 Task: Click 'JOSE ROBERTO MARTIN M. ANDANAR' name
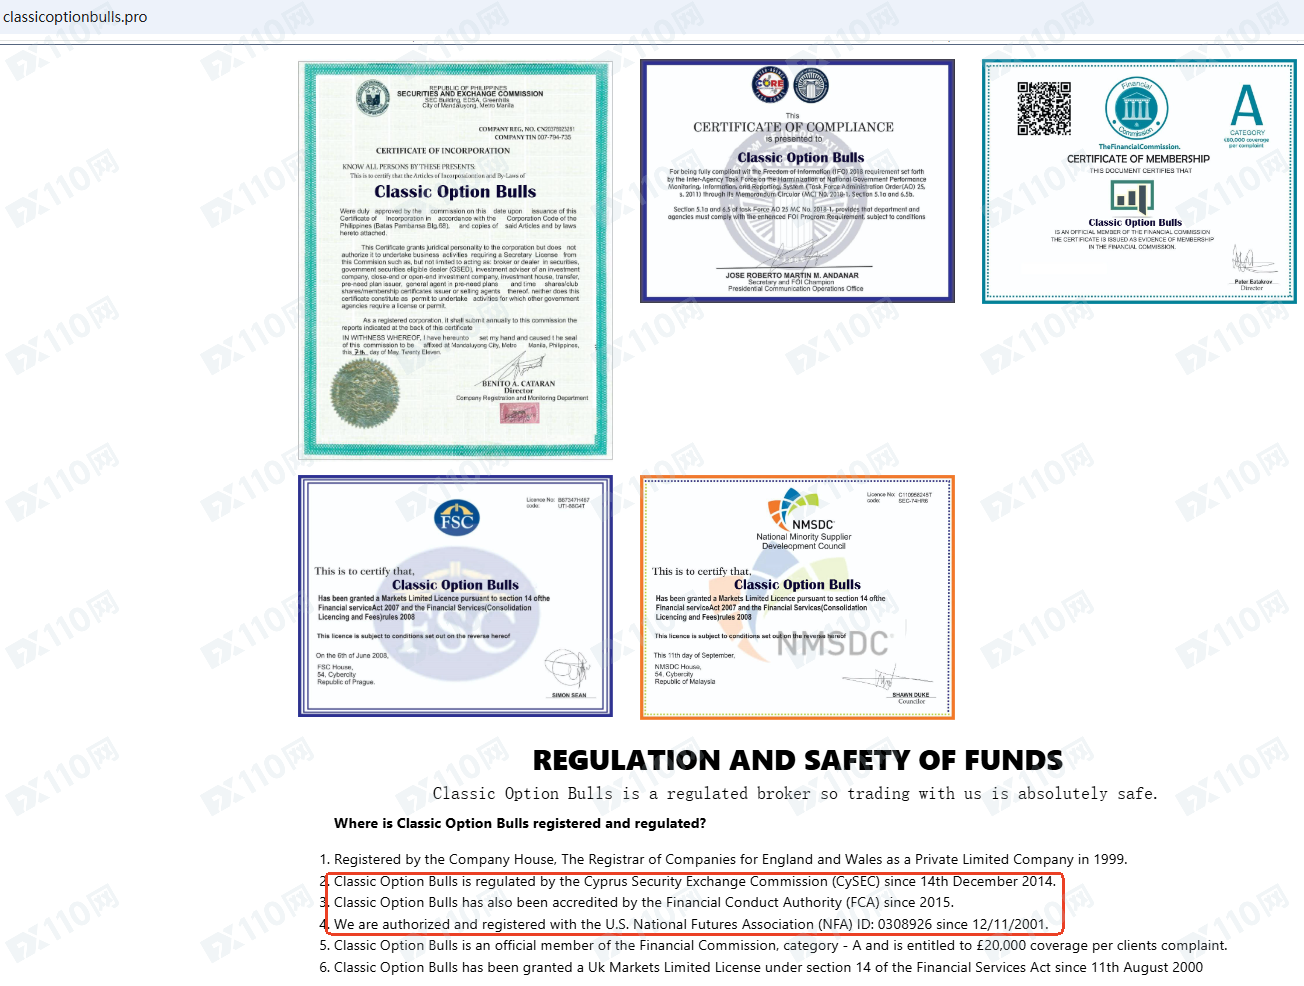pos(792,275)
